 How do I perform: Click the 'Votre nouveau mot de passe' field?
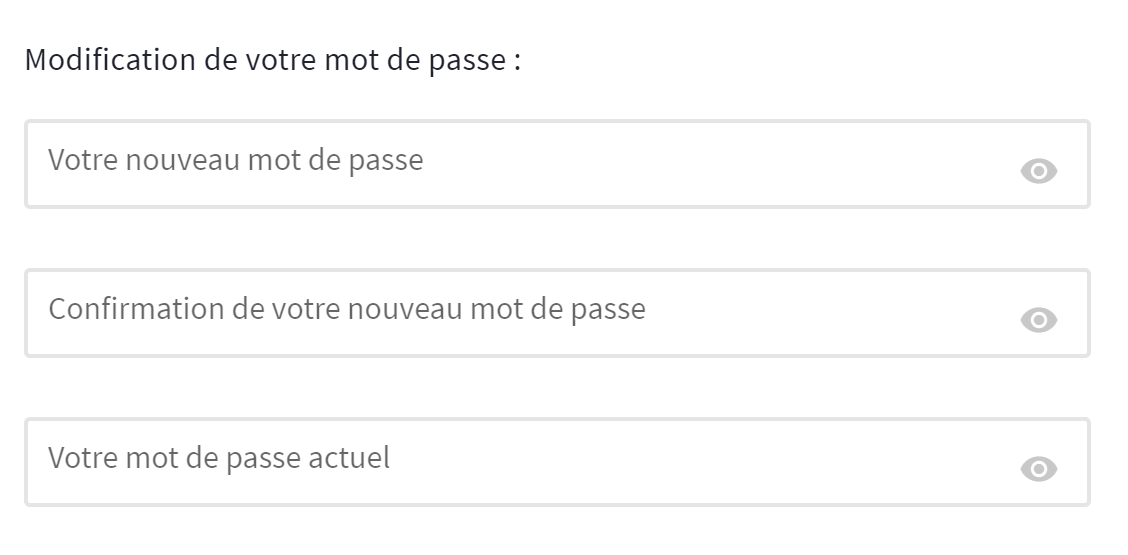(x=500, y=164)
